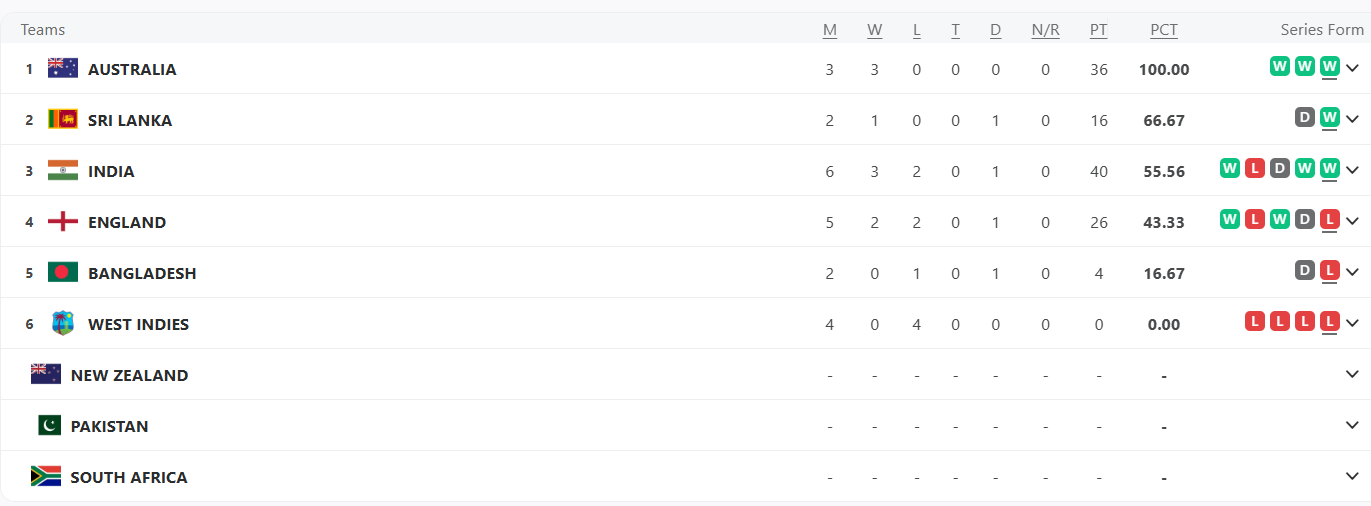The width and height of the screenshot is (1371, 506).
Task: Expand the Pakistan row chevron
Action: pos(1353,426)
